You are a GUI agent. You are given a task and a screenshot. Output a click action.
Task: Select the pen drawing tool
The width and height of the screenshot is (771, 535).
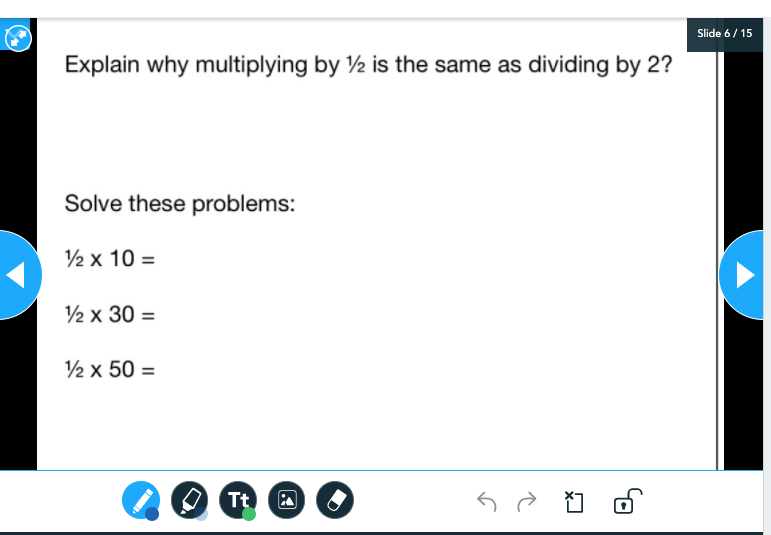[139, 498]
